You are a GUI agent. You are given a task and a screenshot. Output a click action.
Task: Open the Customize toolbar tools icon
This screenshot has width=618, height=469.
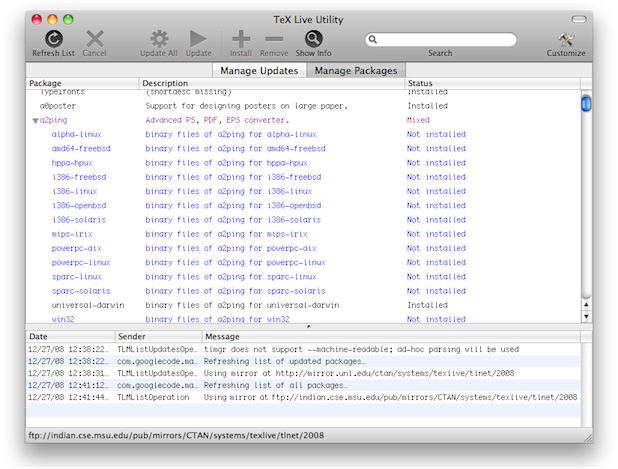click(566, 39)
